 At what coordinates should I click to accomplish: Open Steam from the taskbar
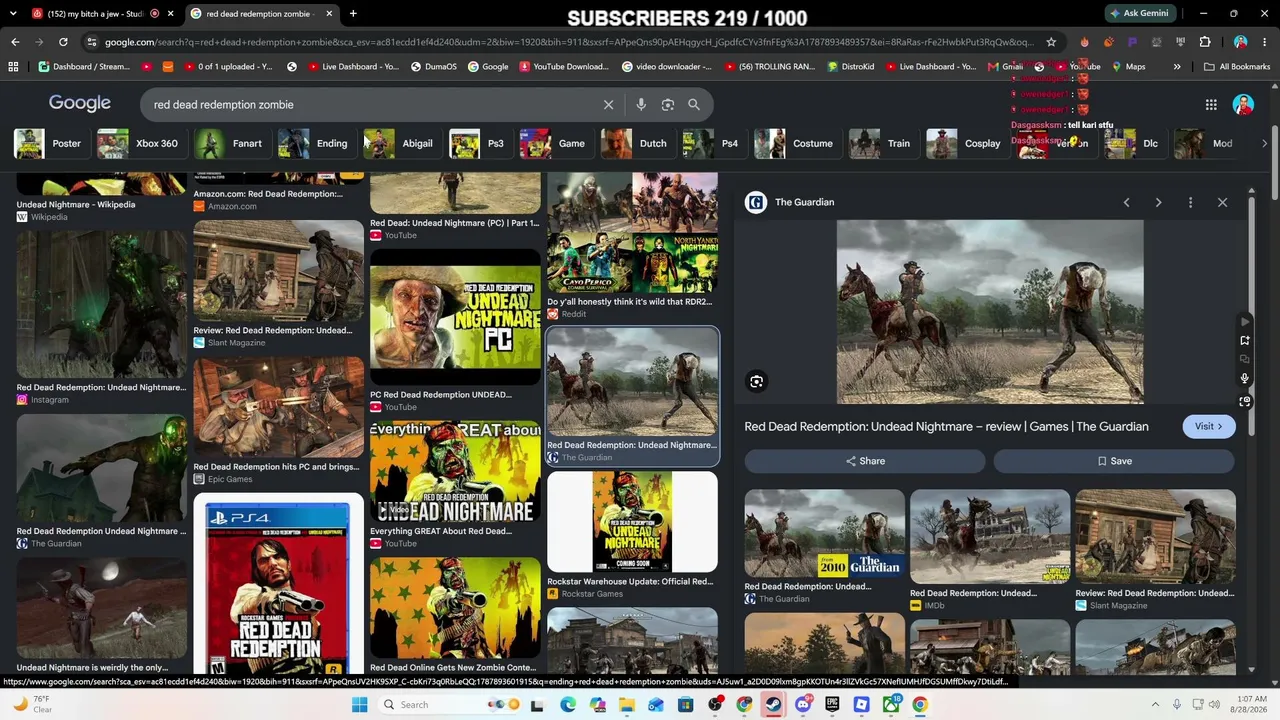click(773, 705)
